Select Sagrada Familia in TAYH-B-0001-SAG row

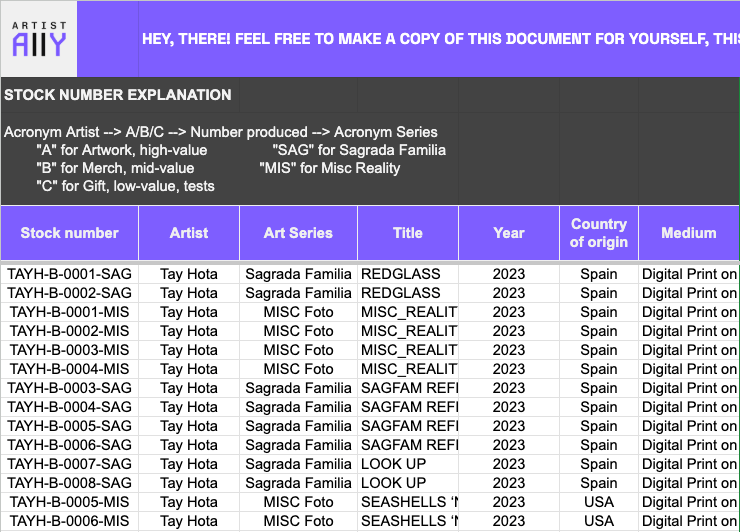click(x=298, y=274)
